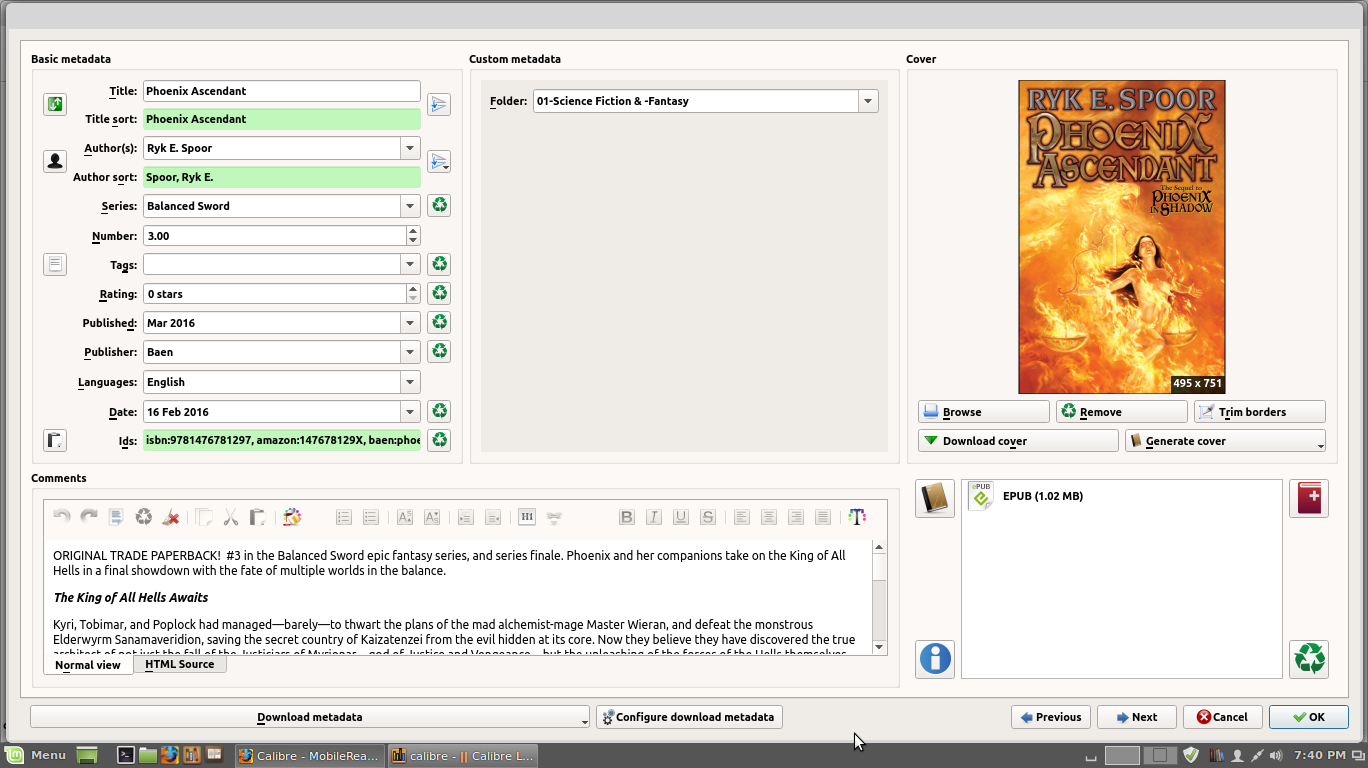Expand the Tags dropdown
Image resolution: width=1368 pixels, height=768 pixels.
(410, 264)
